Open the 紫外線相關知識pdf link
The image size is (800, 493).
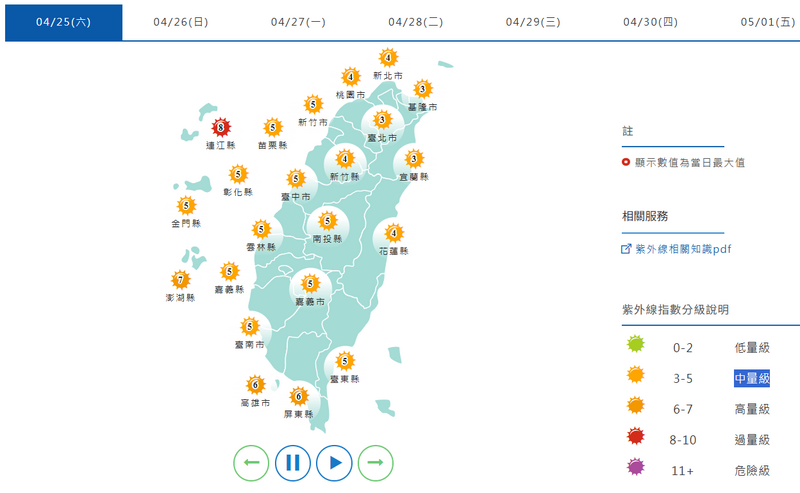click(x=691, y=249)
